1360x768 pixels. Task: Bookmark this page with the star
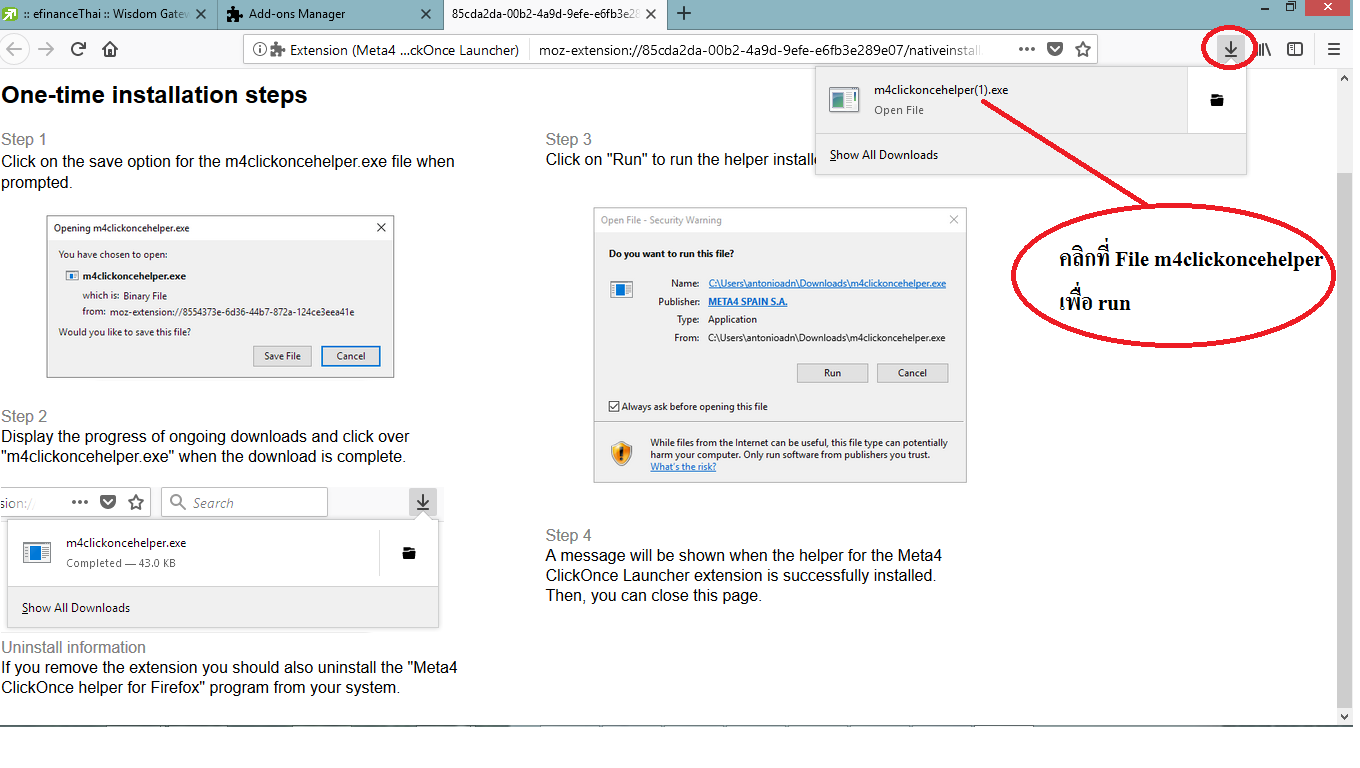(1082, 49)
